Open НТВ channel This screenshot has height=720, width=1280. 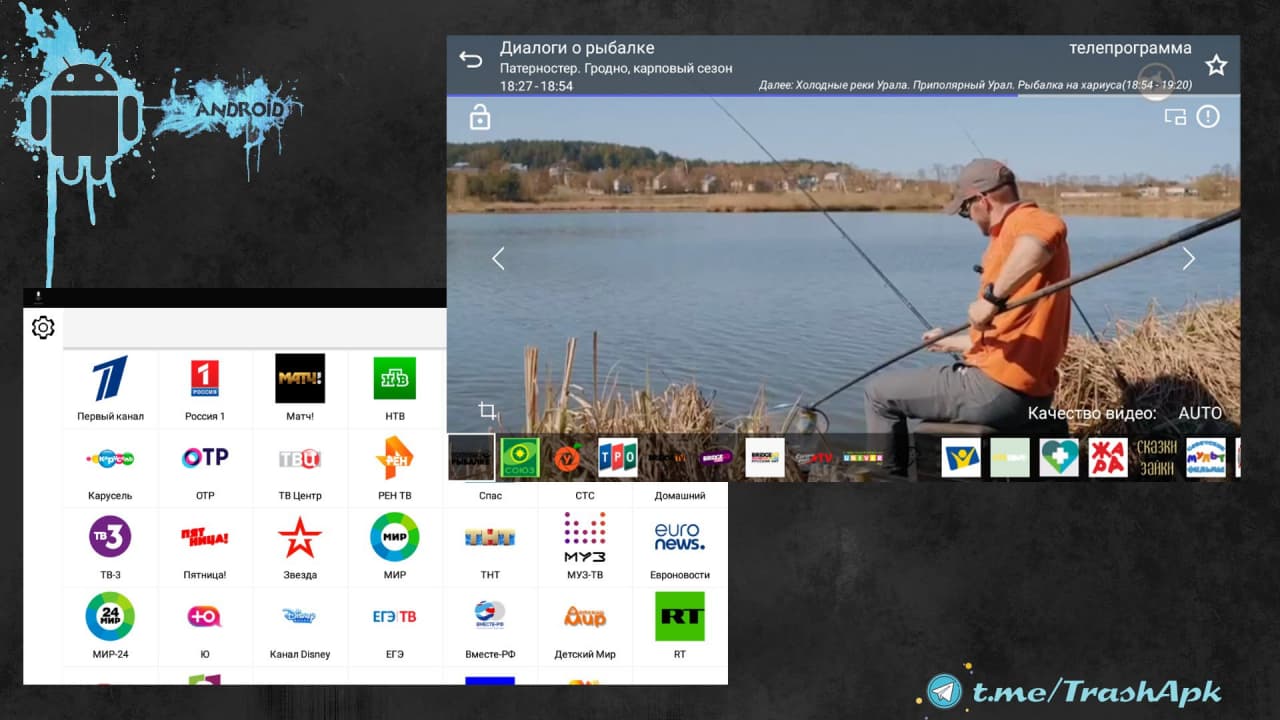[395, 389]
